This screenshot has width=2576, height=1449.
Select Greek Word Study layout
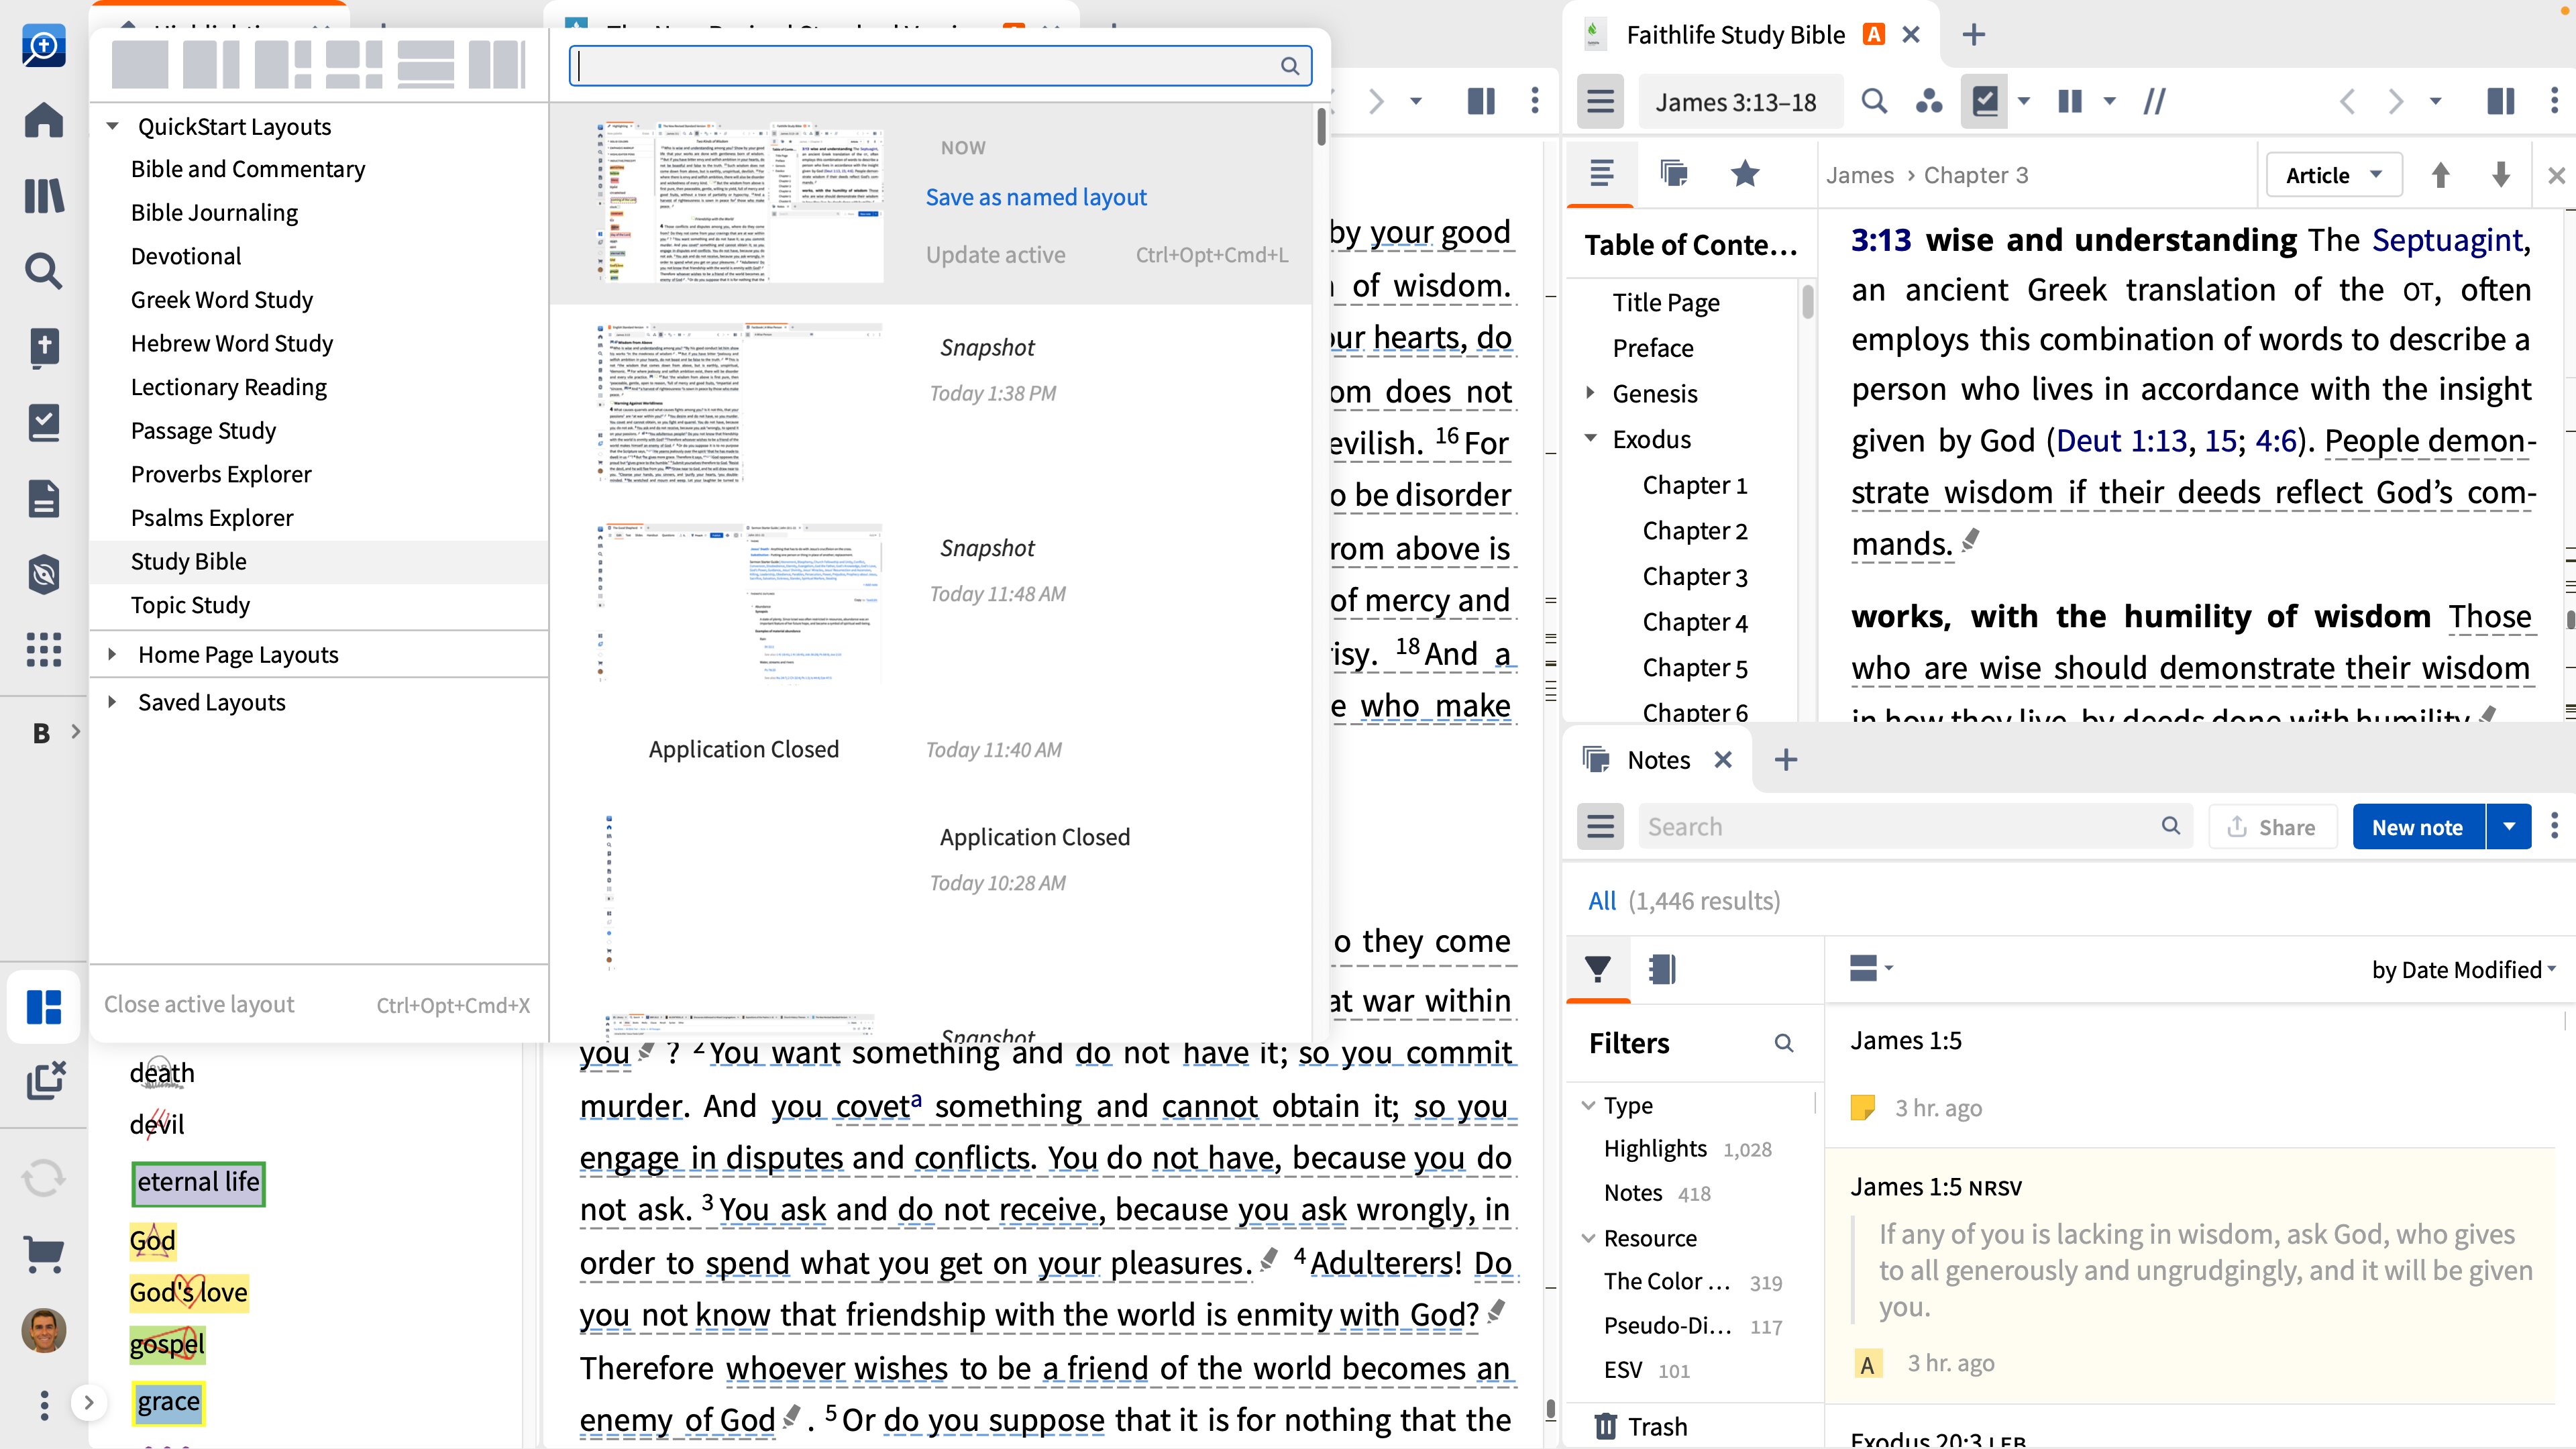click(221, 299)
